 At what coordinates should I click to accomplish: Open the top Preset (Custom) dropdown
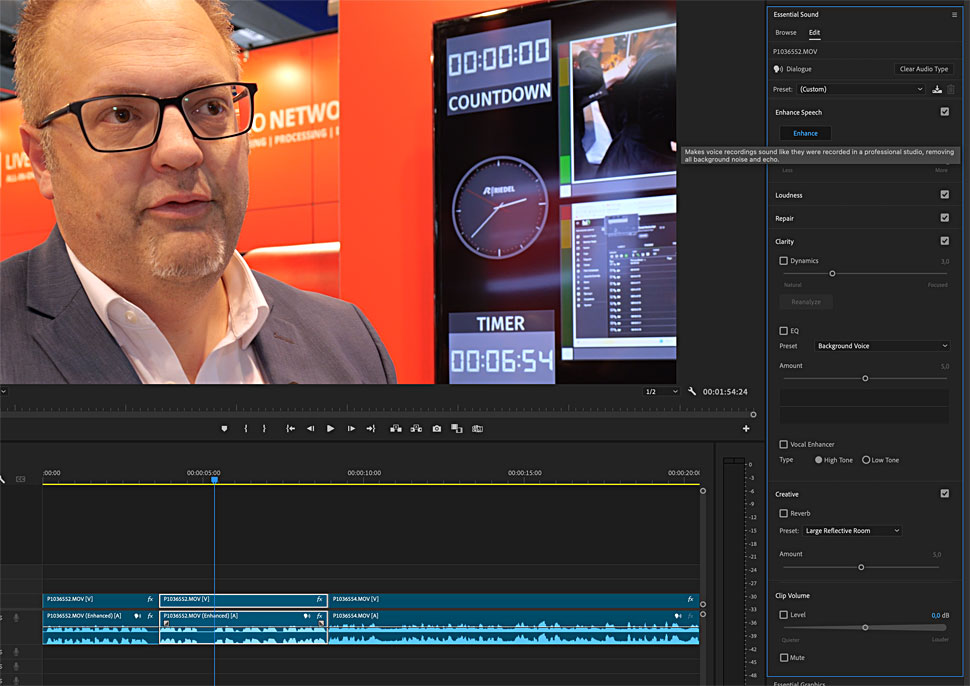click(861, 89)
